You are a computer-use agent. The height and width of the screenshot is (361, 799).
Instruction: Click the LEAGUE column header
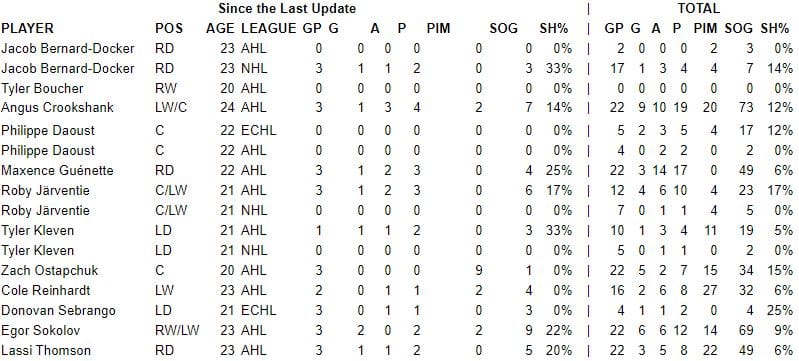(269, 29)
